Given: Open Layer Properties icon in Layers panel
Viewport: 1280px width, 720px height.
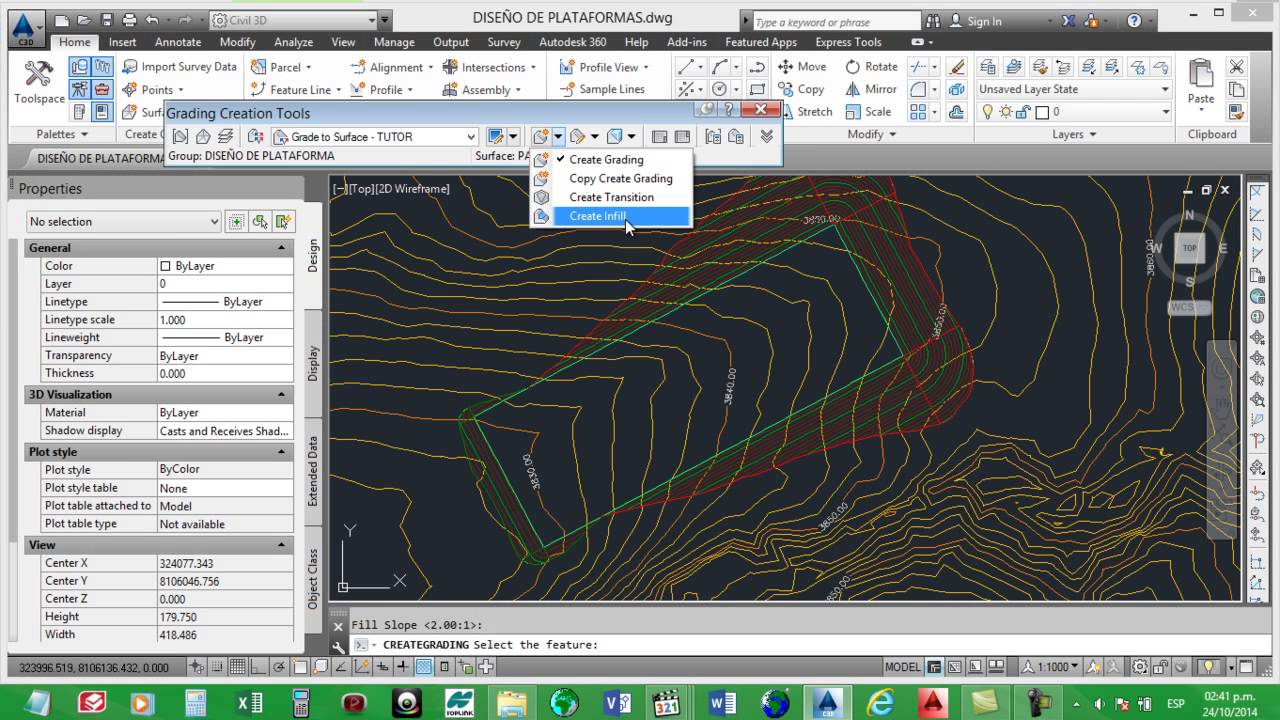Looking at the screenshot, I should pos(988,67).
